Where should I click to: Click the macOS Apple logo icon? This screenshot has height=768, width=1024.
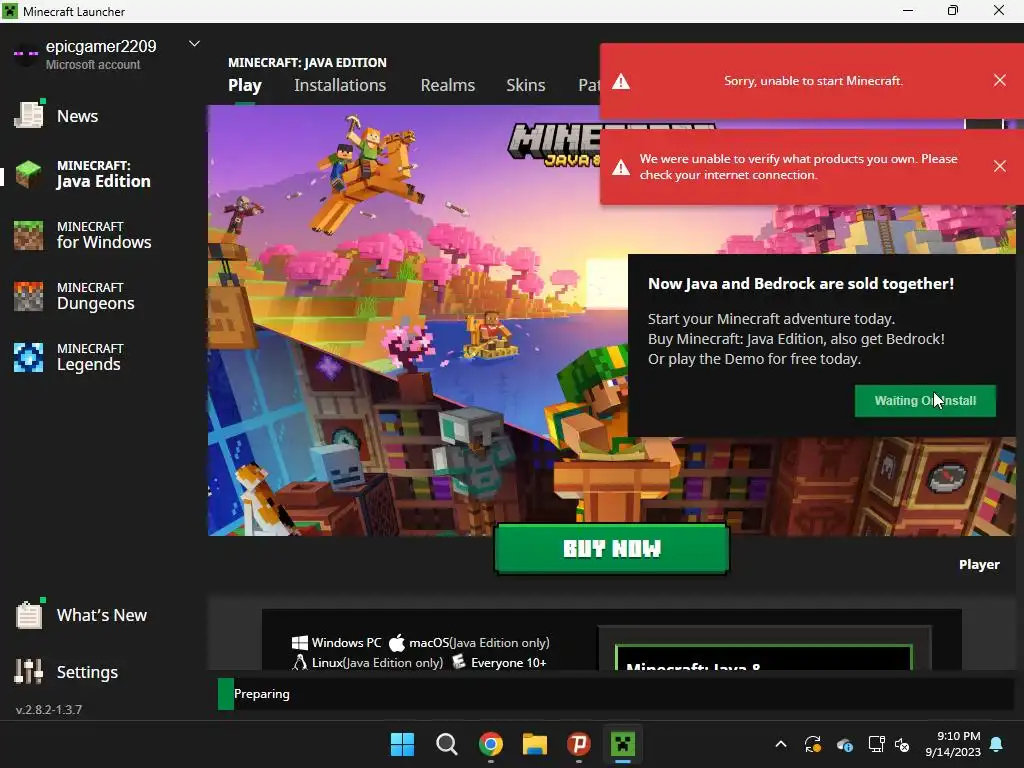coord(397,643)
